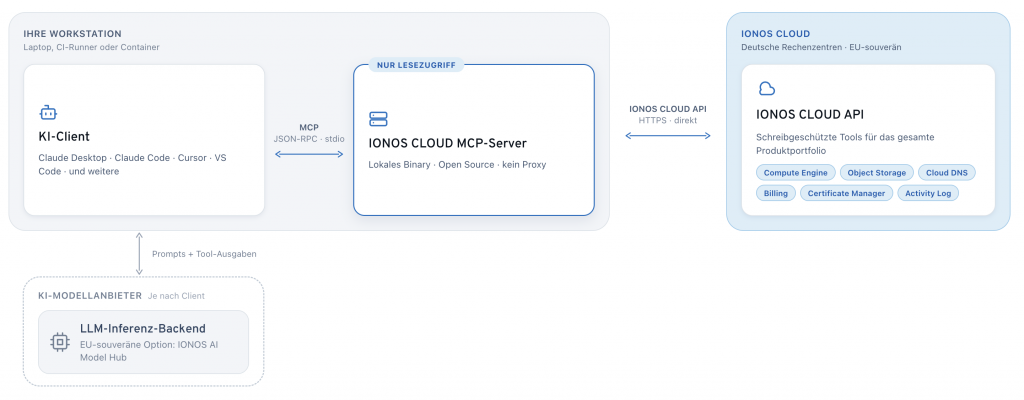The height and width of the screenshot is (400, 1024).
Task: Select the Activity Log tag
Action: tap(928, 193)
